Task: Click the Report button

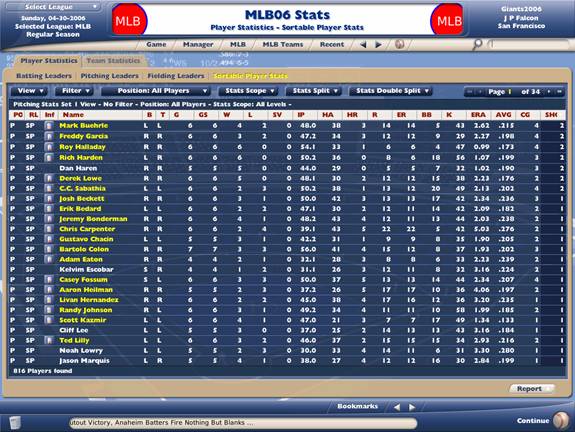Action: pyautogui.click(x=531, y=389)
